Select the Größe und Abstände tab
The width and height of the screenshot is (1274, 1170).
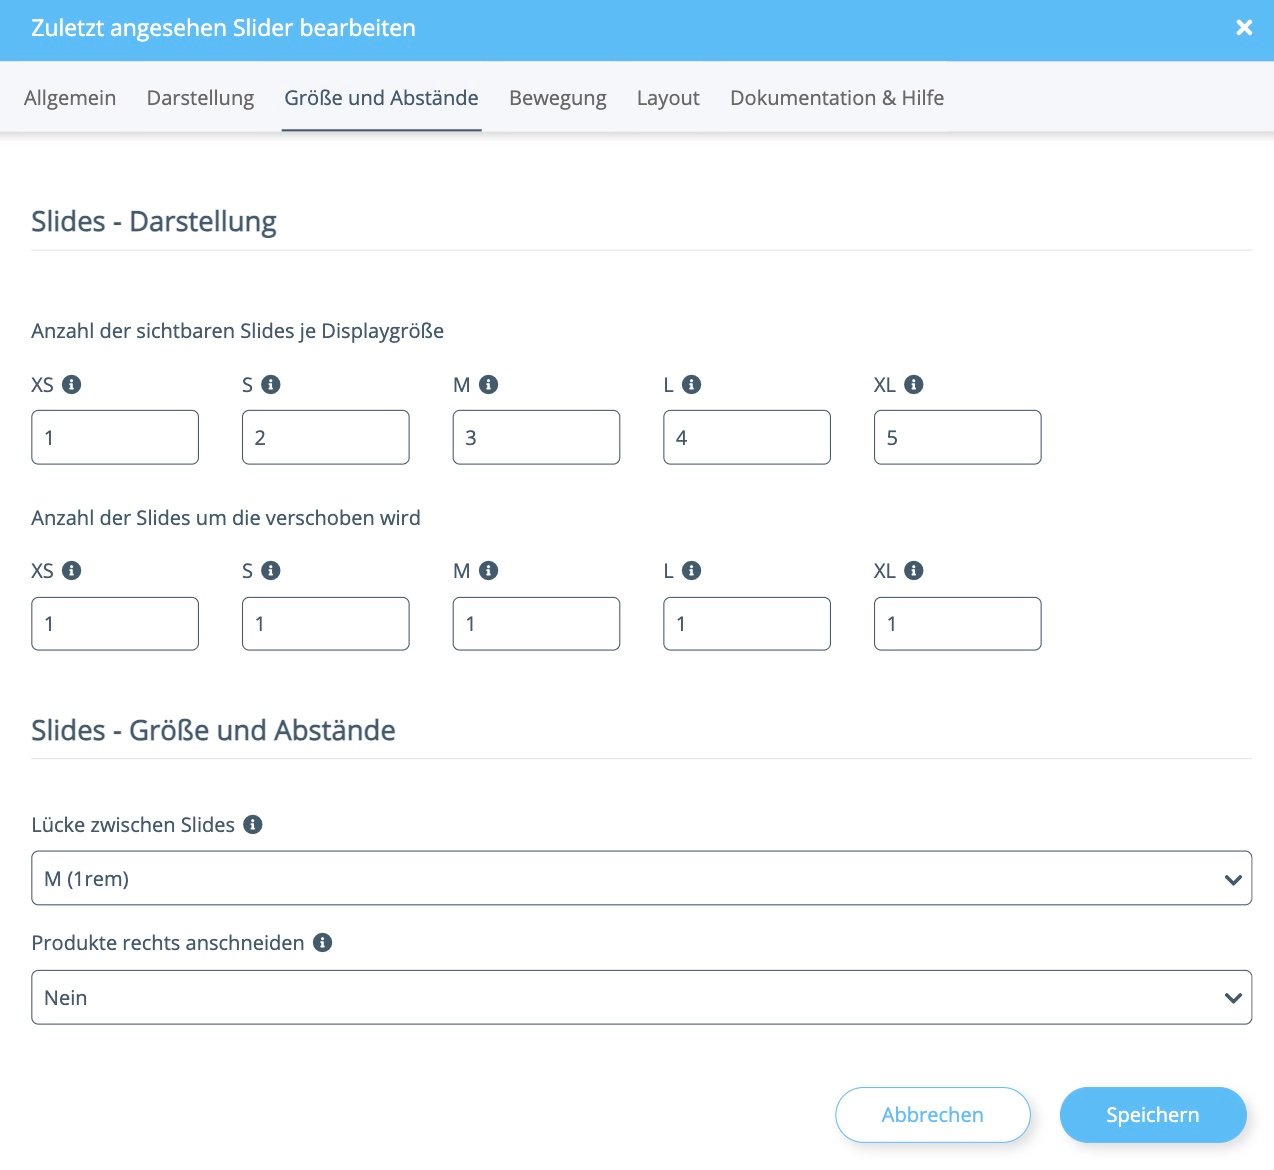381,98
